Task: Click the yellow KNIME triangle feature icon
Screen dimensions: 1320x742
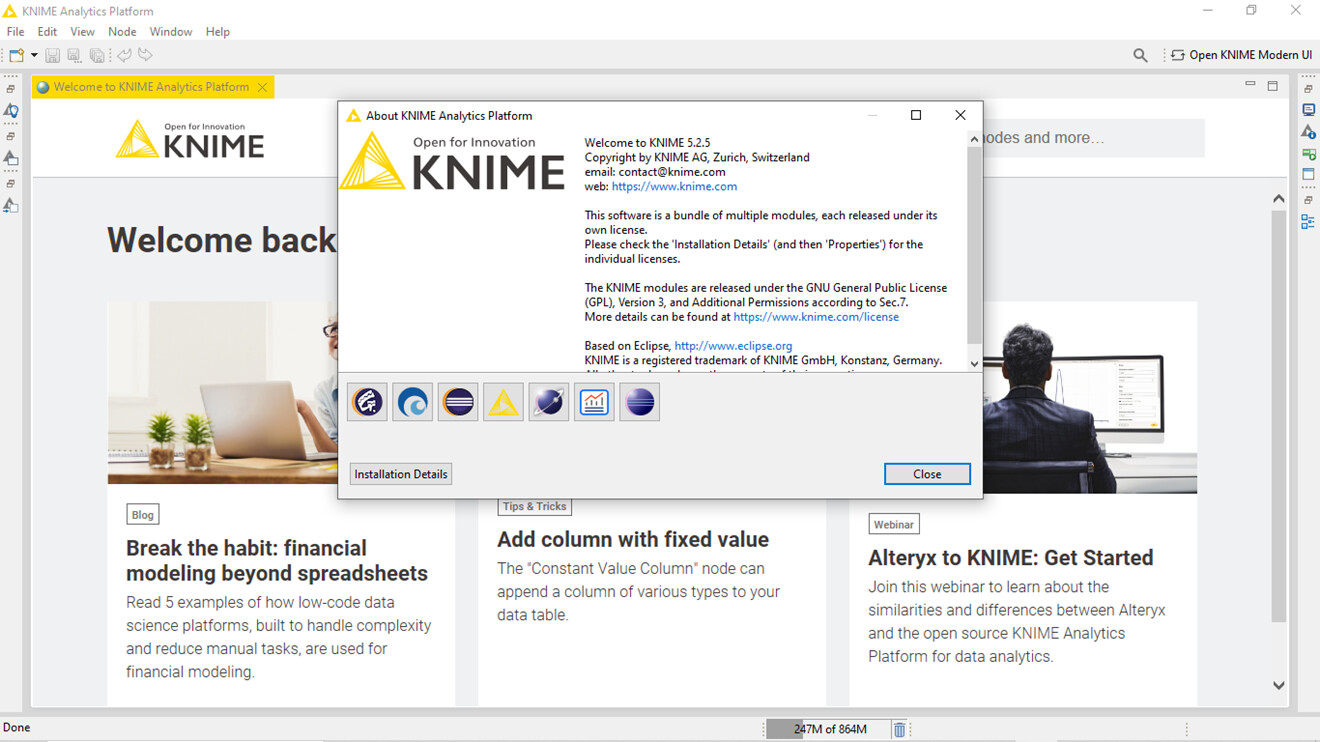Action: pos(503,402)
